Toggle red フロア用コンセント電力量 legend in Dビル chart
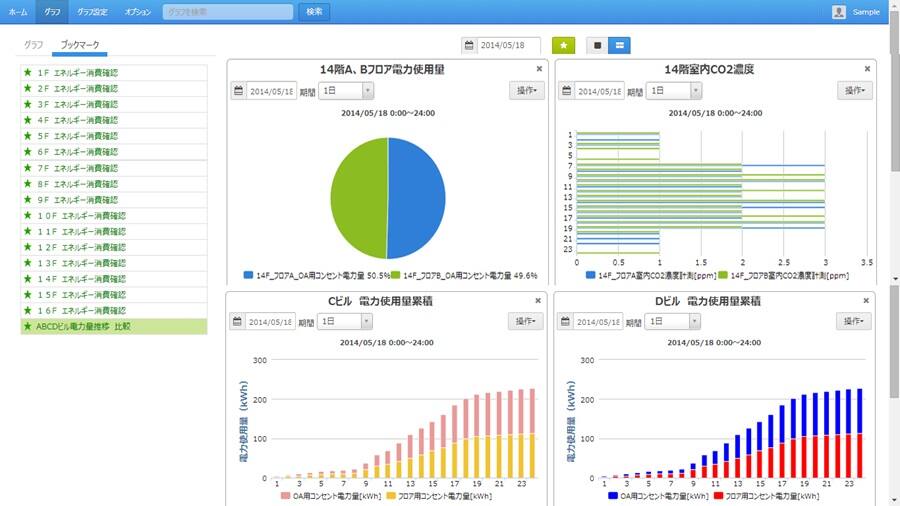This screenshot has width=900, height=506. 718,495
